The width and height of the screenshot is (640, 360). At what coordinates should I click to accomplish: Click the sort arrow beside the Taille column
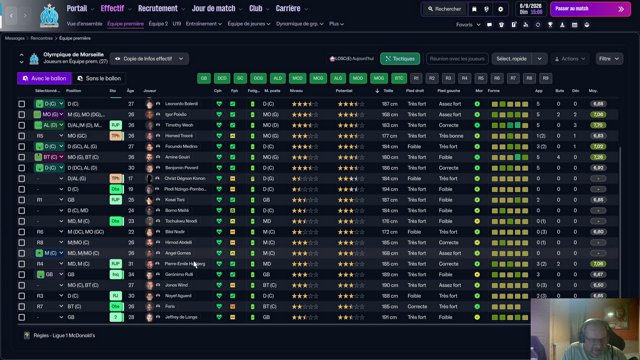click(x=377, y=91)
